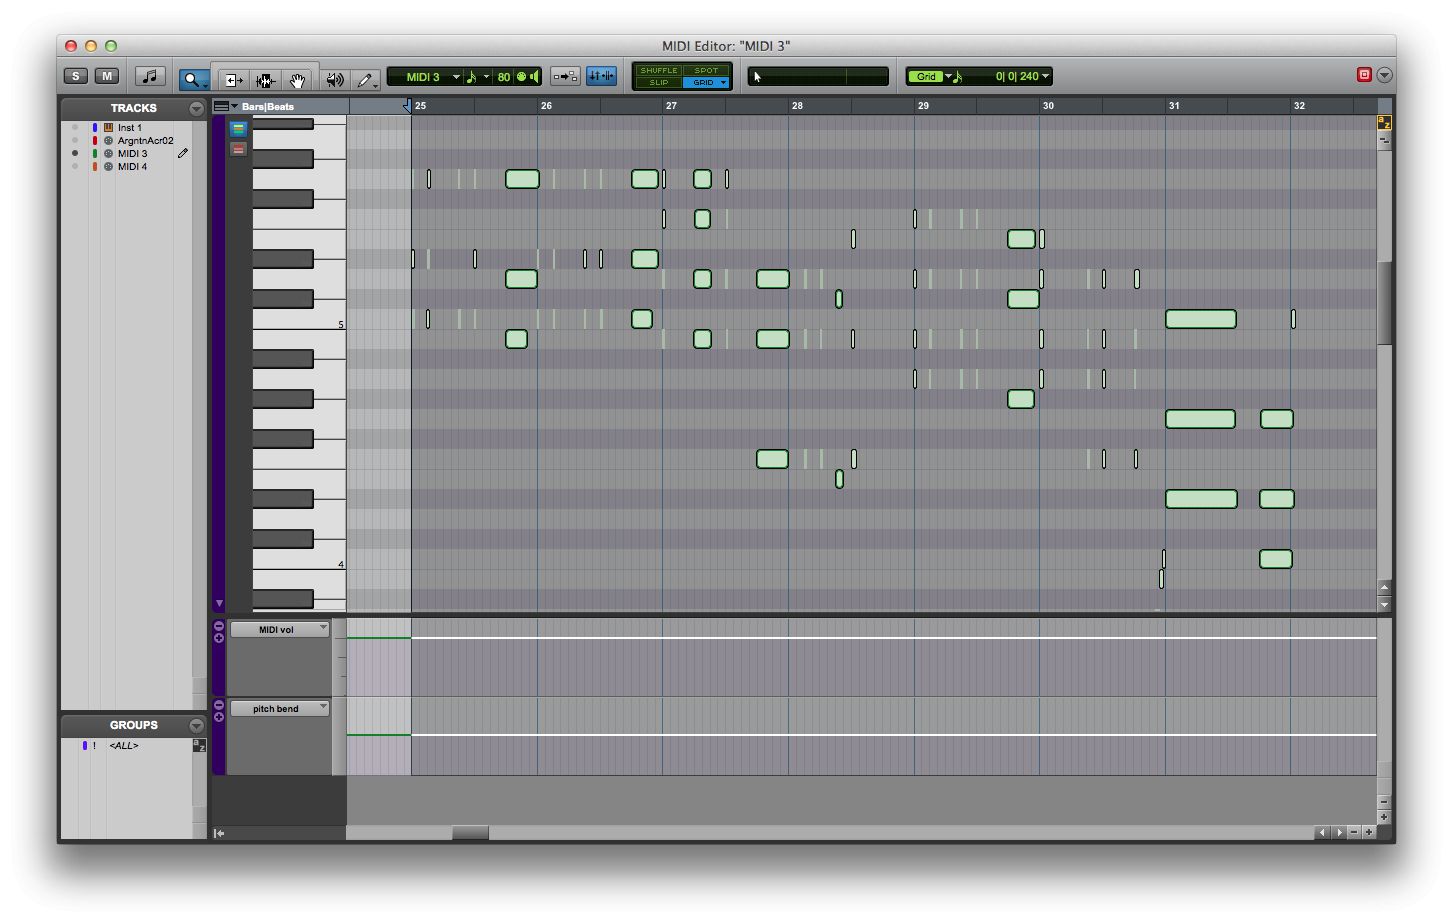Zoom out horizontally with bottom minus button

tap(1354, 832)
